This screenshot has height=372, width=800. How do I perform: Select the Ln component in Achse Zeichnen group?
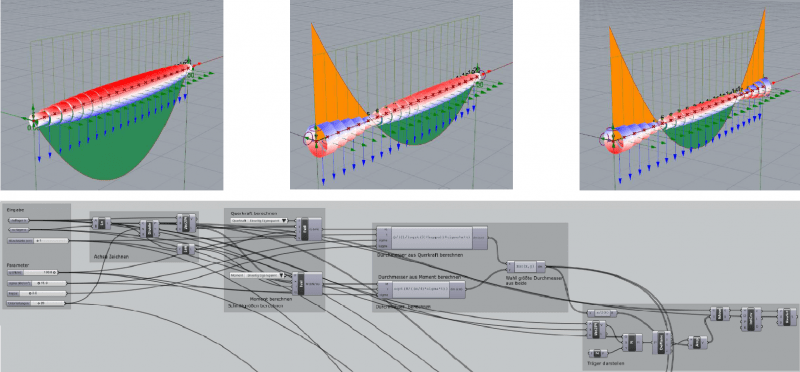(x=102, y=223)
